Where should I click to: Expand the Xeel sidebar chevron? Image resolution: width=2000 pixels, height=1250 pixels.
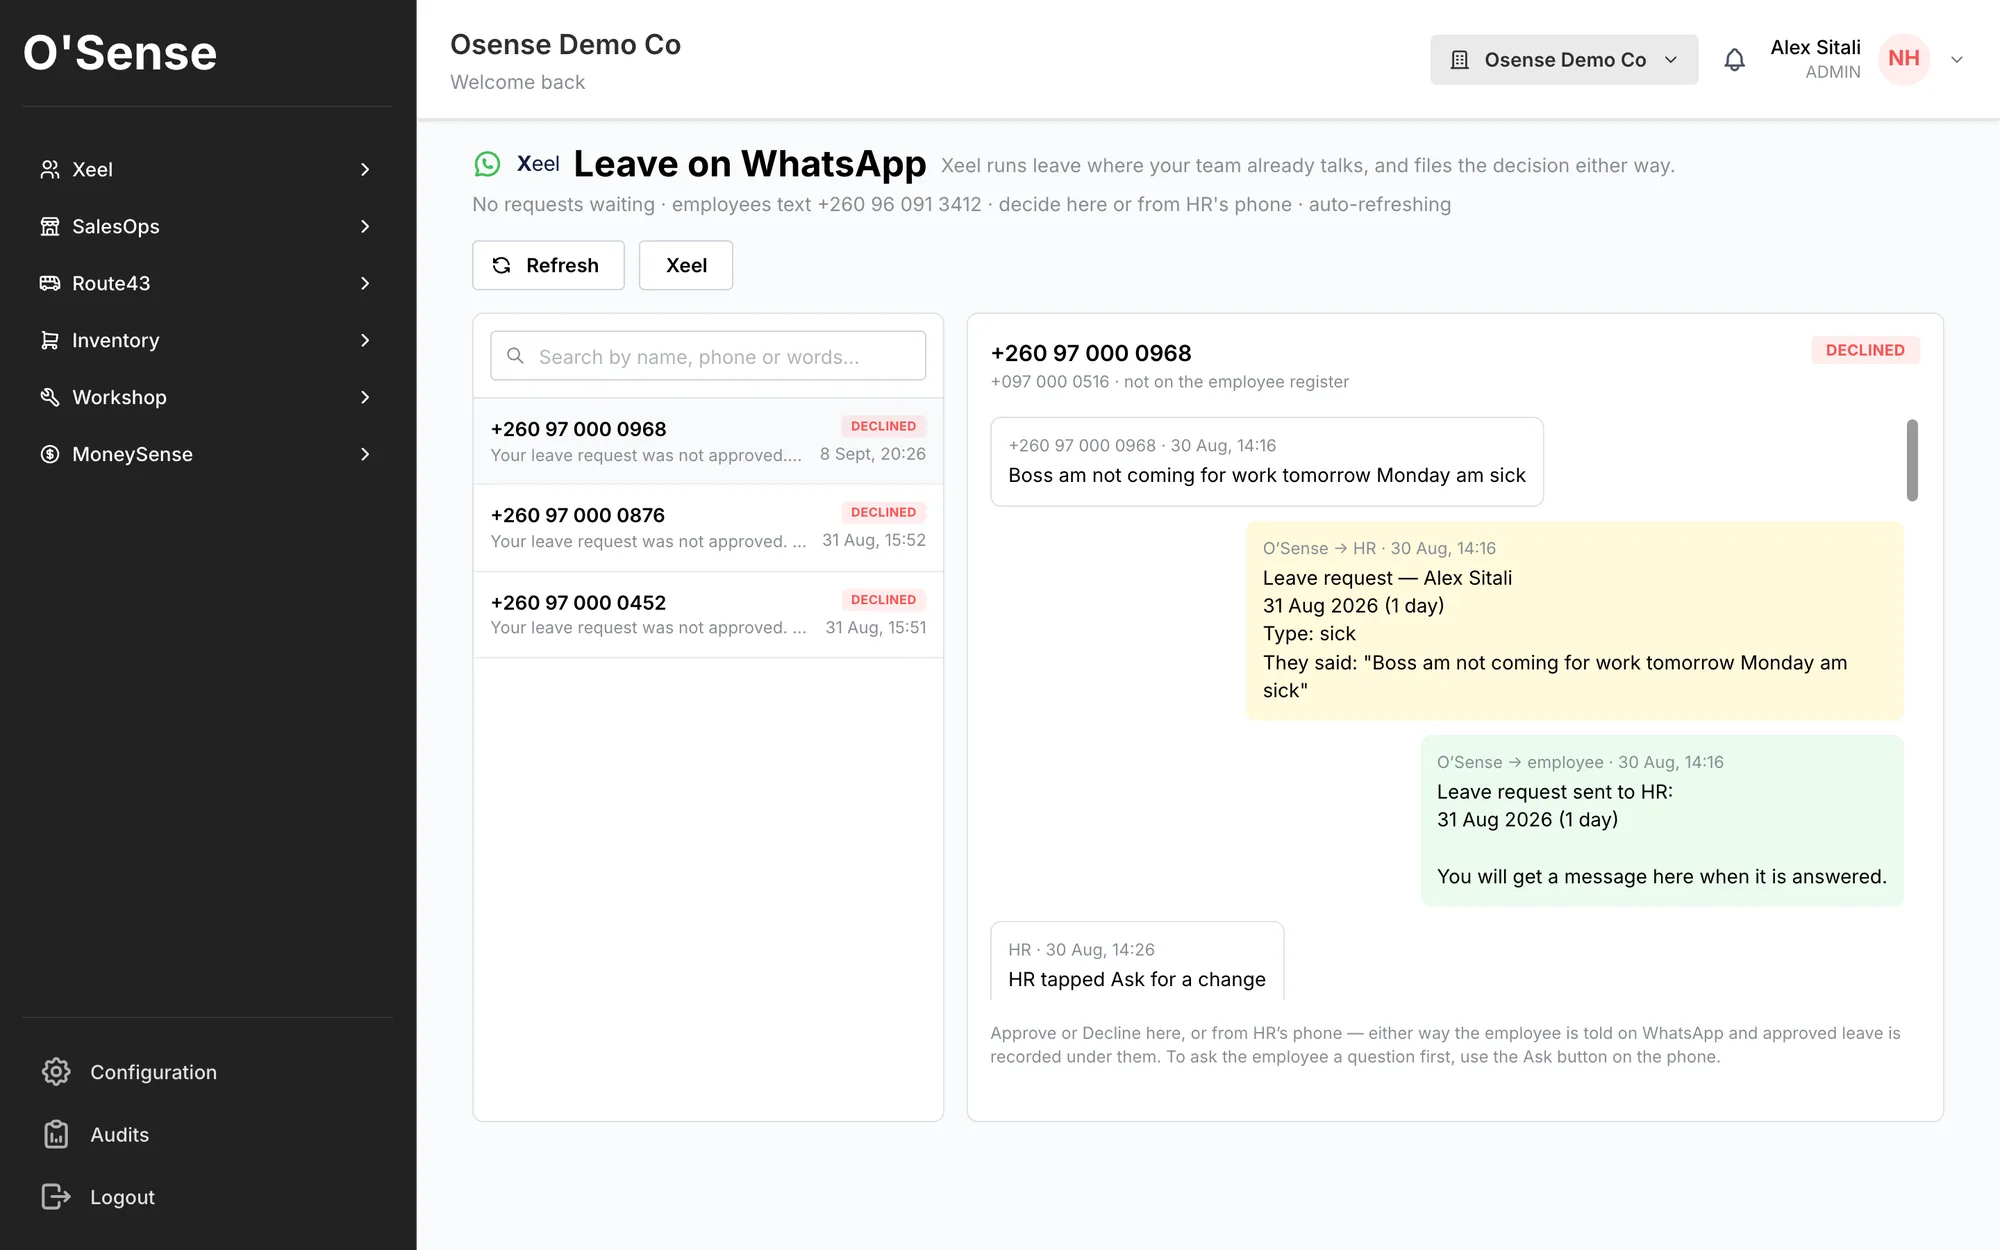(365, 170)
